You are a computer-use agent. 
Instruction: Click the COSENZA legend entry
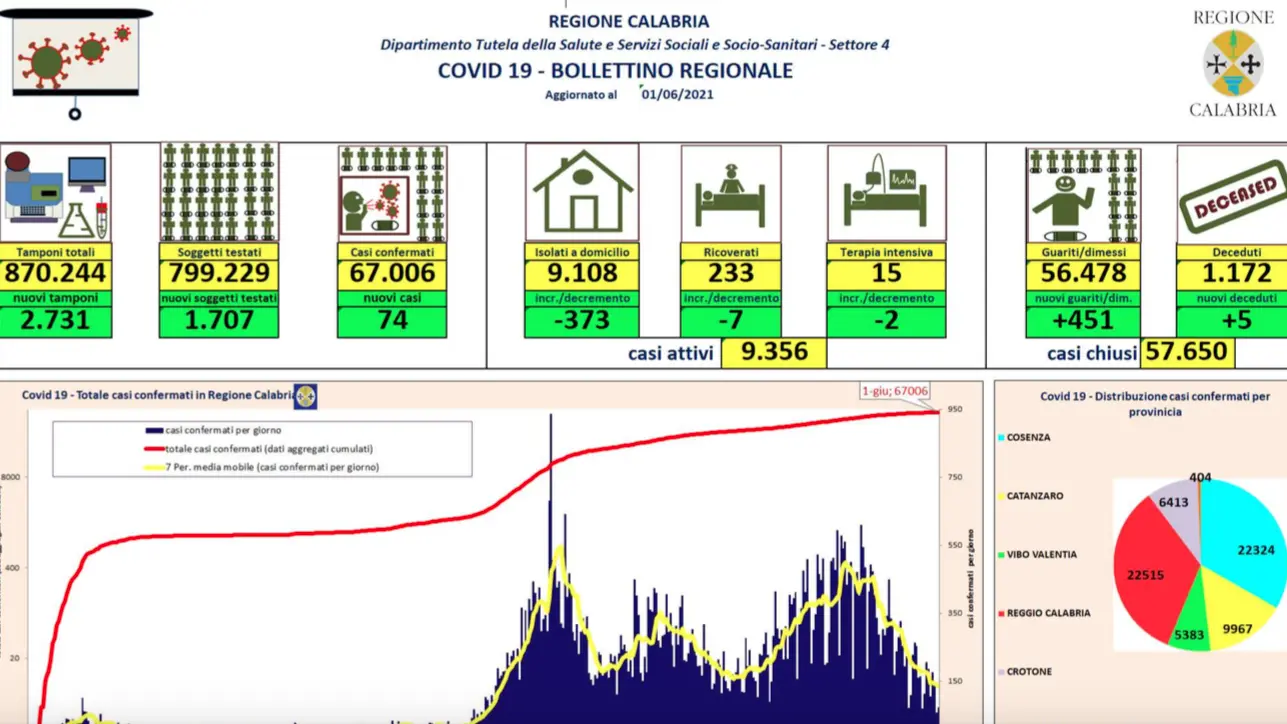point(1028,437)
